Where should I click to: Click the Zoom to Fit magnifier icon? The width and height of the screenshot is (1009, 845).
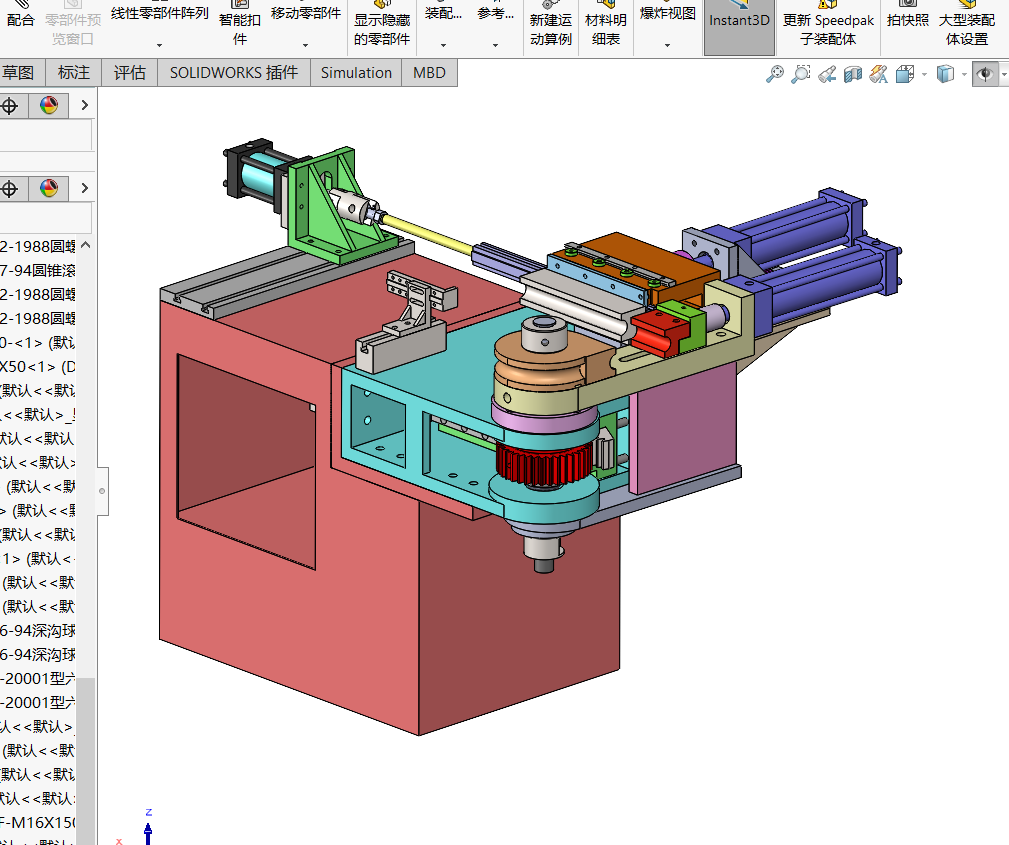click(775, 74)
